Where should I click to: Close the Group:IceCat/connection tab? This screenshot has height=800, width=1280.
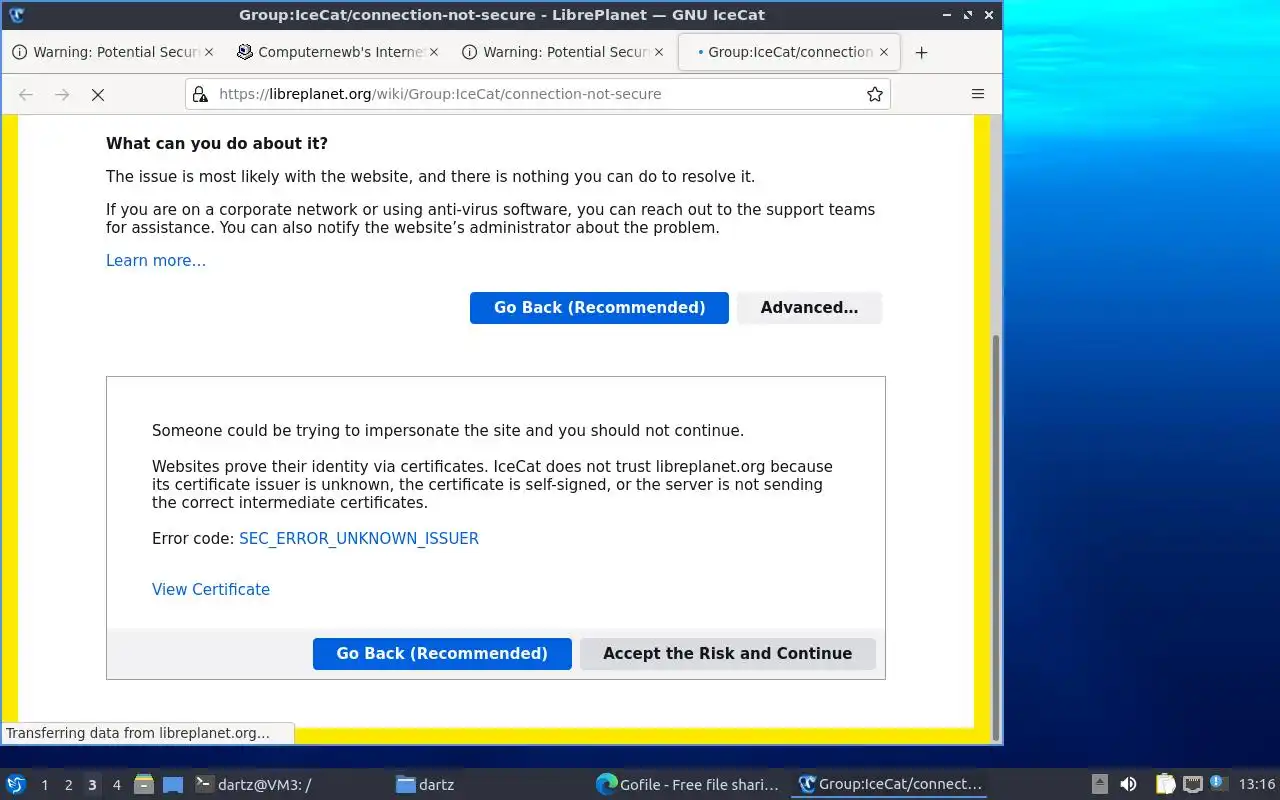tap(884, 52)
